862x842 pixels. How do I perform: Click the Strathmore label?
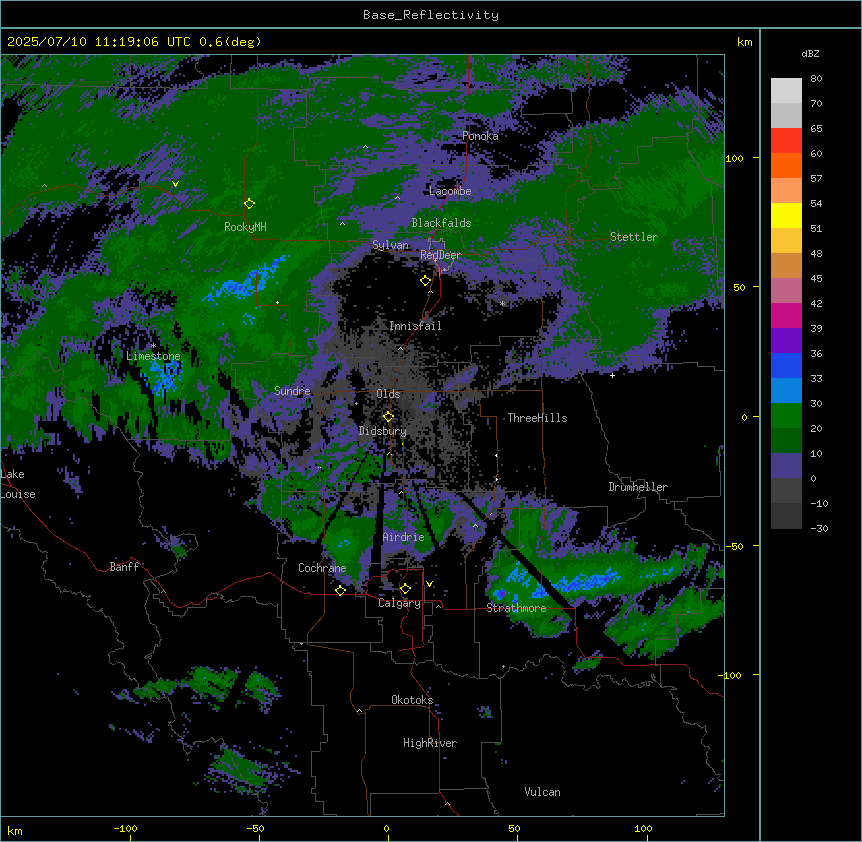(x=516, y=608)
